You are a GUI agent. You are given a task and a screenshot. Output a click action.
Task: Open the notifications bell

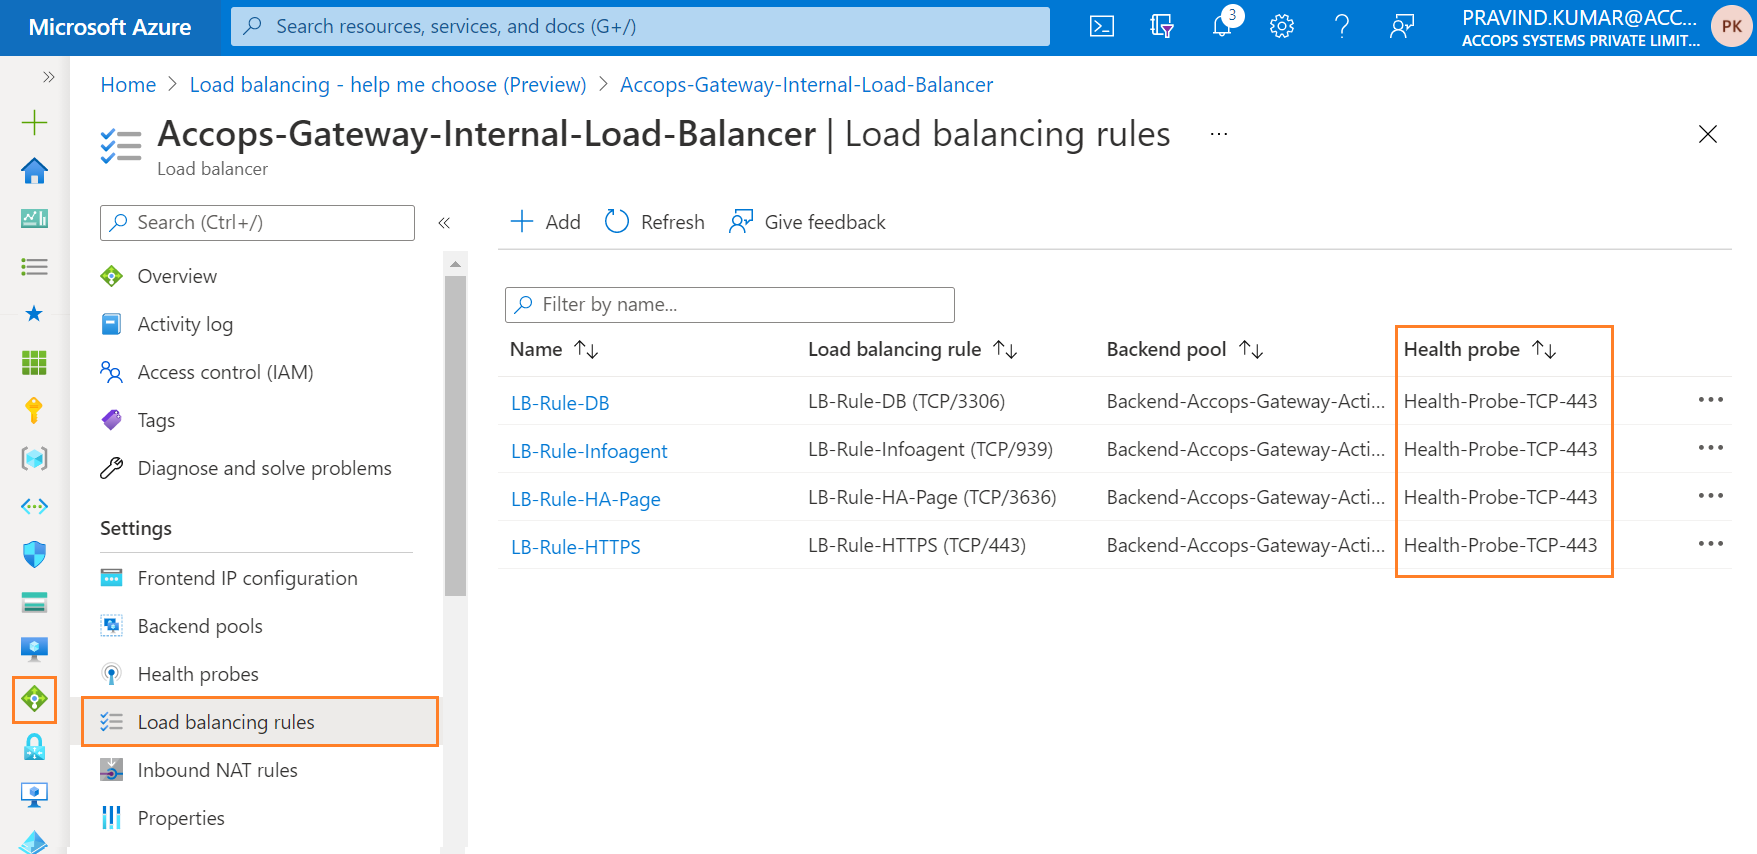(1222, 27)
